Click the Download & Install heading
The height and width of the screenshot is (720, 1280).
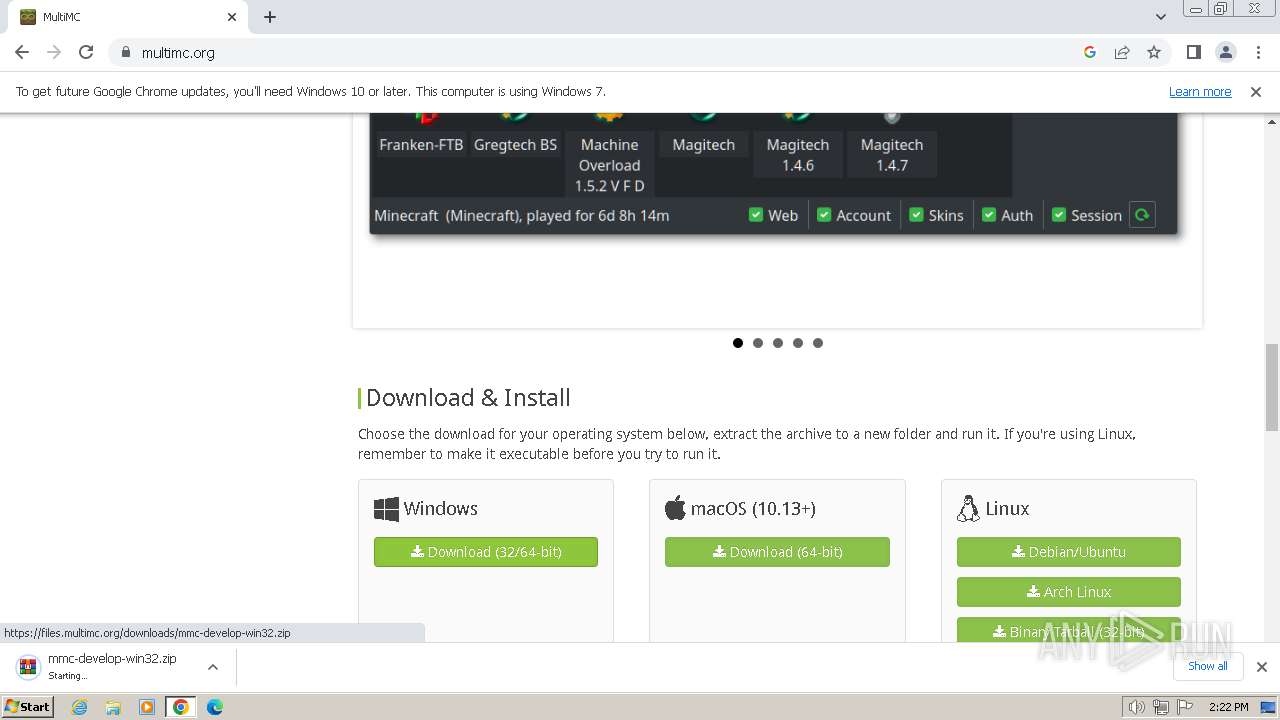468,398
